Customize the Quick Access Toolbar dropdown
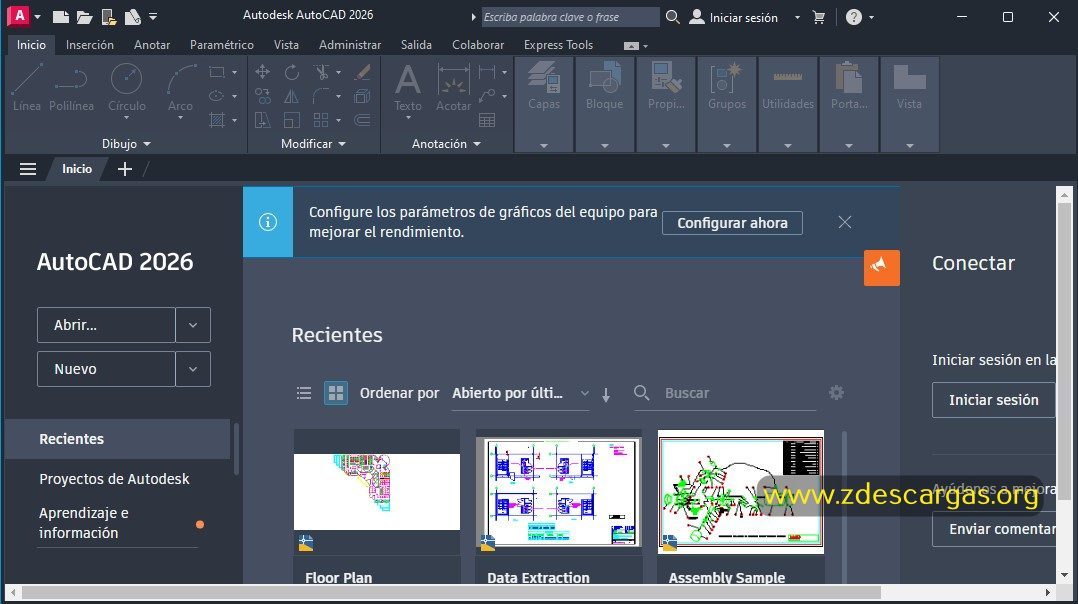This screenshot has width=1078, height=604. 153,16
